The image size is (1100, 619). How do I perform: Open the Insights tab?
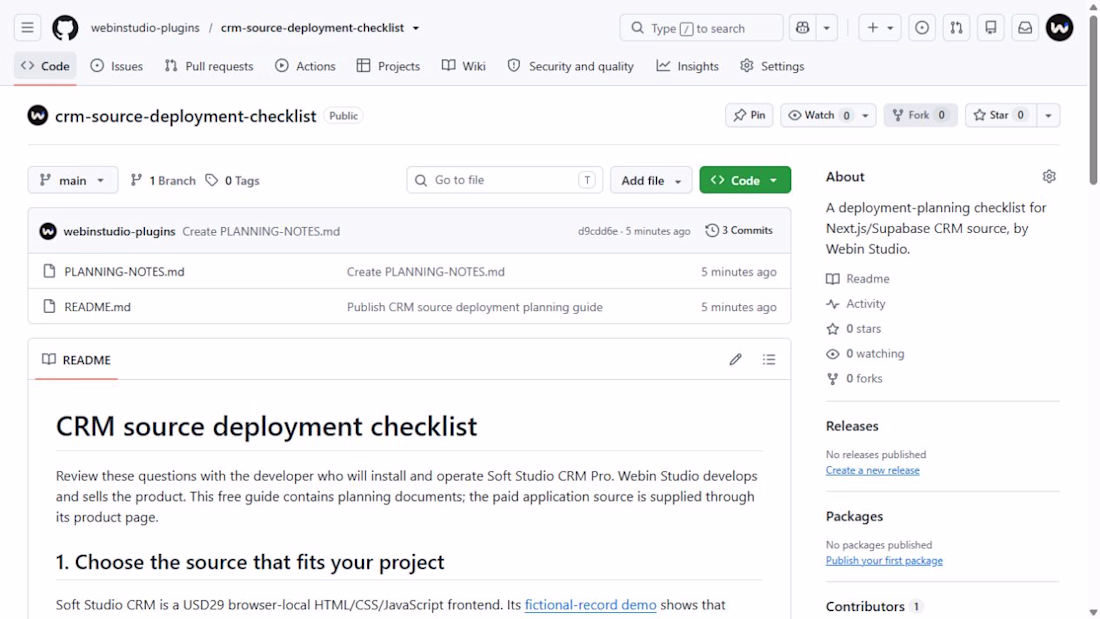tap(688, 66)
